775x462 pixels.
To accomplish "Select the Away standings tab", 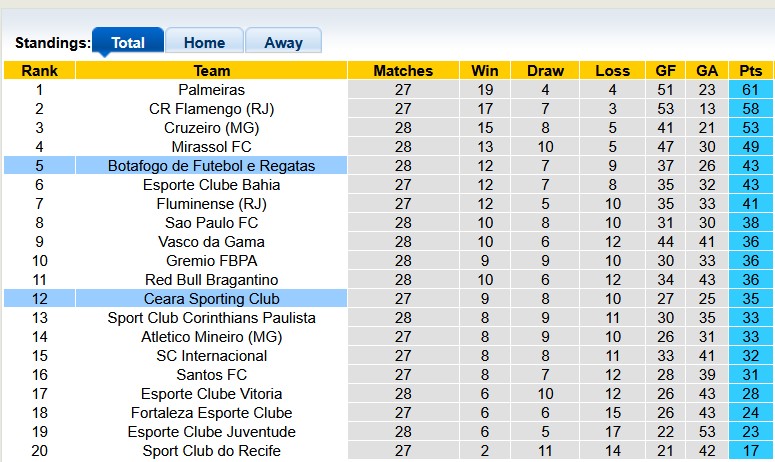I will [283, 43].
